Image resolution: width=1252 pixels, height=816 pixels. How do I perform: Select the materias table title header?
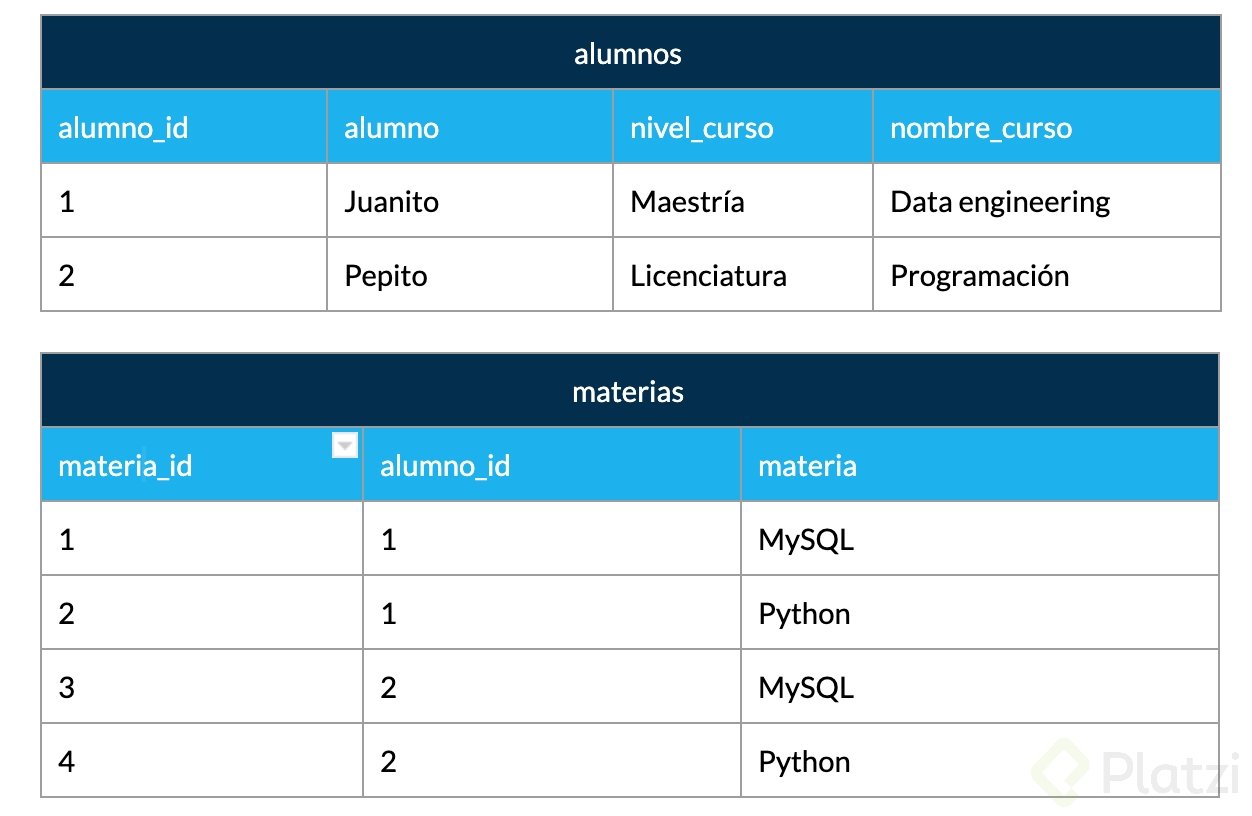tap(629, 391)
